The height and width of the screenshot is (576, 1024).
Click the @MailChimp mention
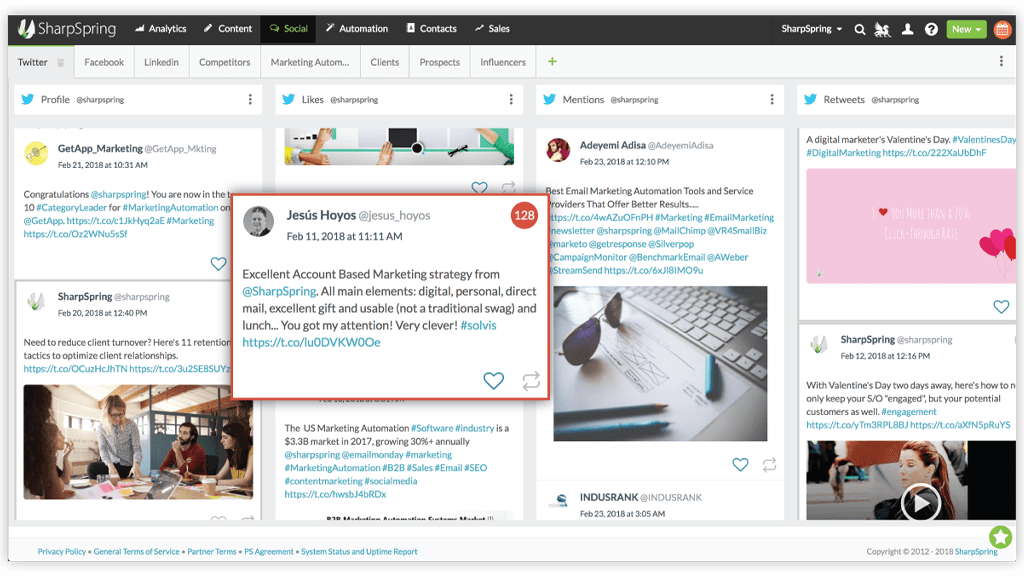point(680,231)
